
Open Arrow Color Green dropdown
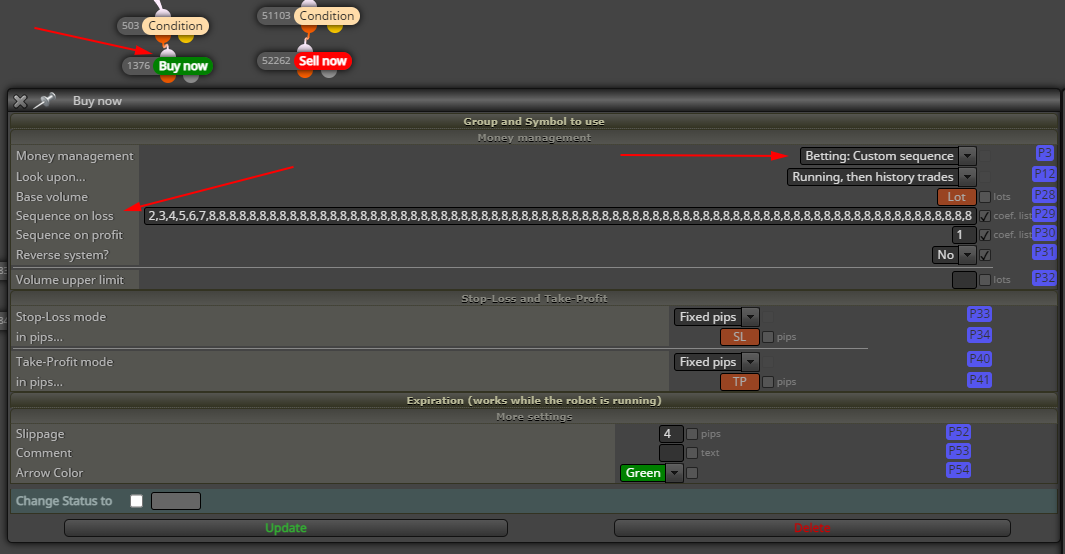pyautogui.click(x=651, y=473)
